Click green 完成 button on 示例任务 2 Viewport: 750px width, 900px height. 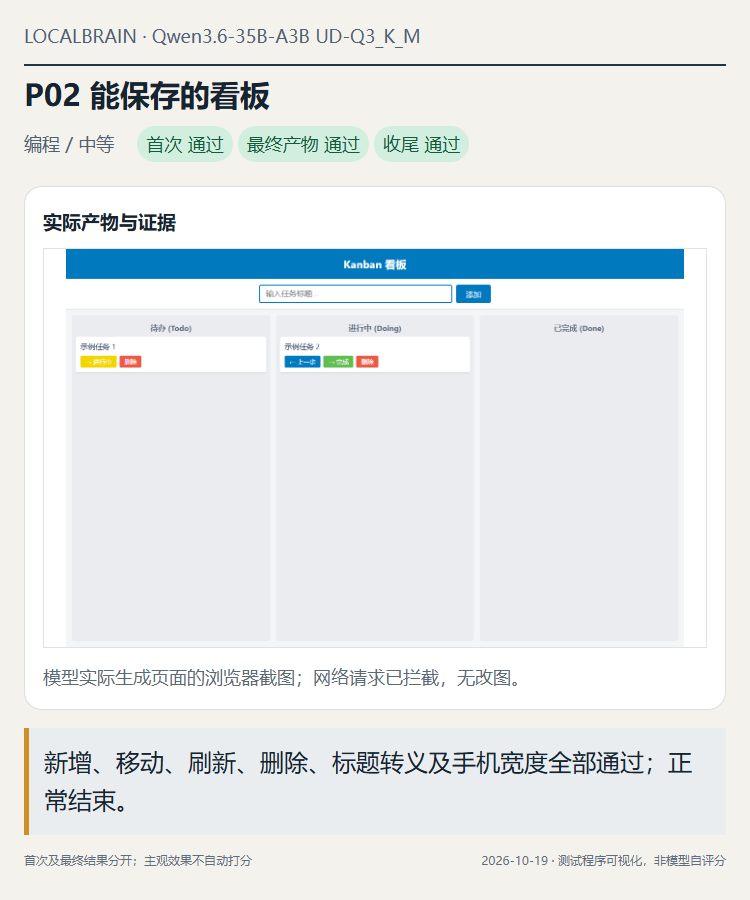coord(338,362)
